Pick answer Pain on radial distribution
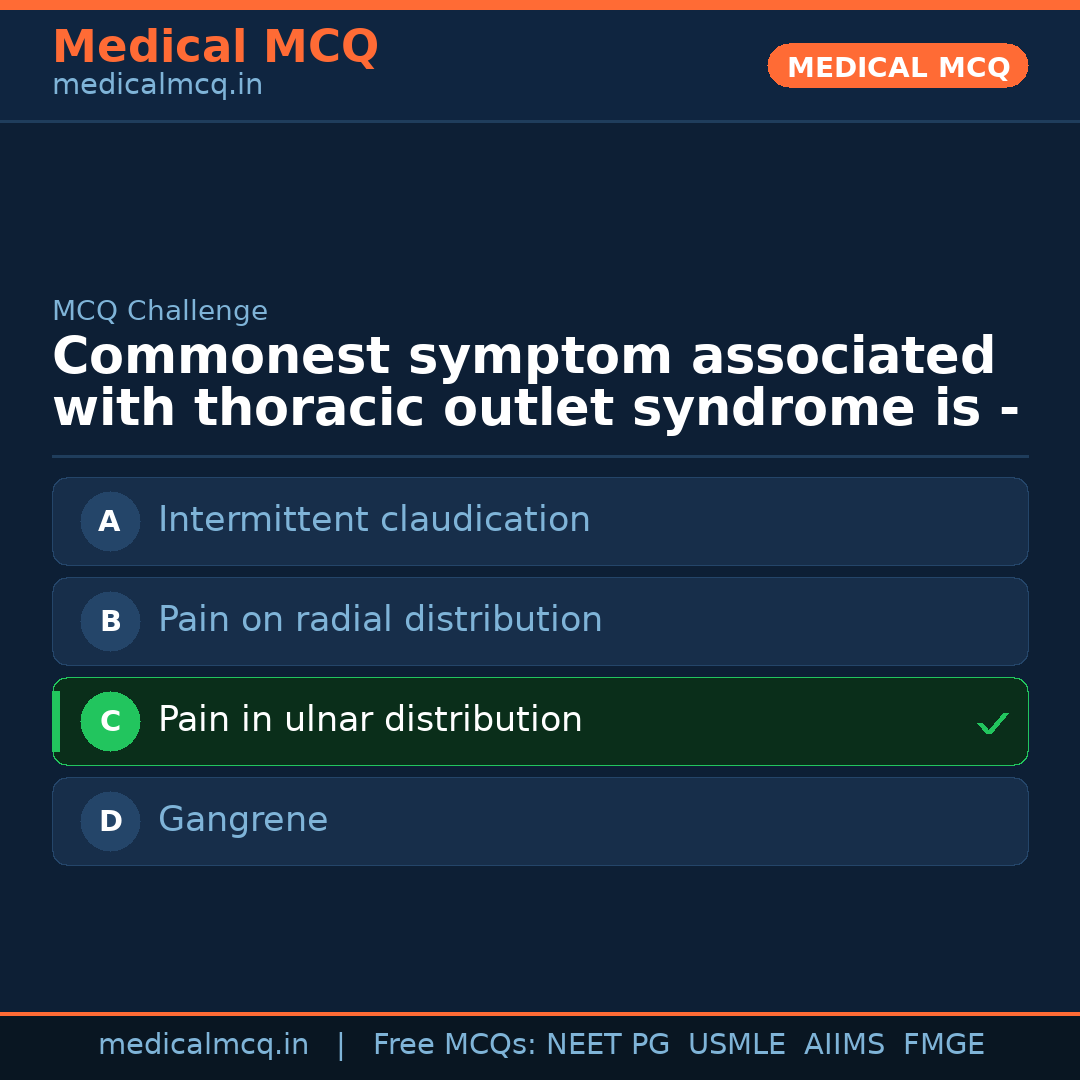Viewport: 1080px width, 1080px height. (x=380, y=620)
